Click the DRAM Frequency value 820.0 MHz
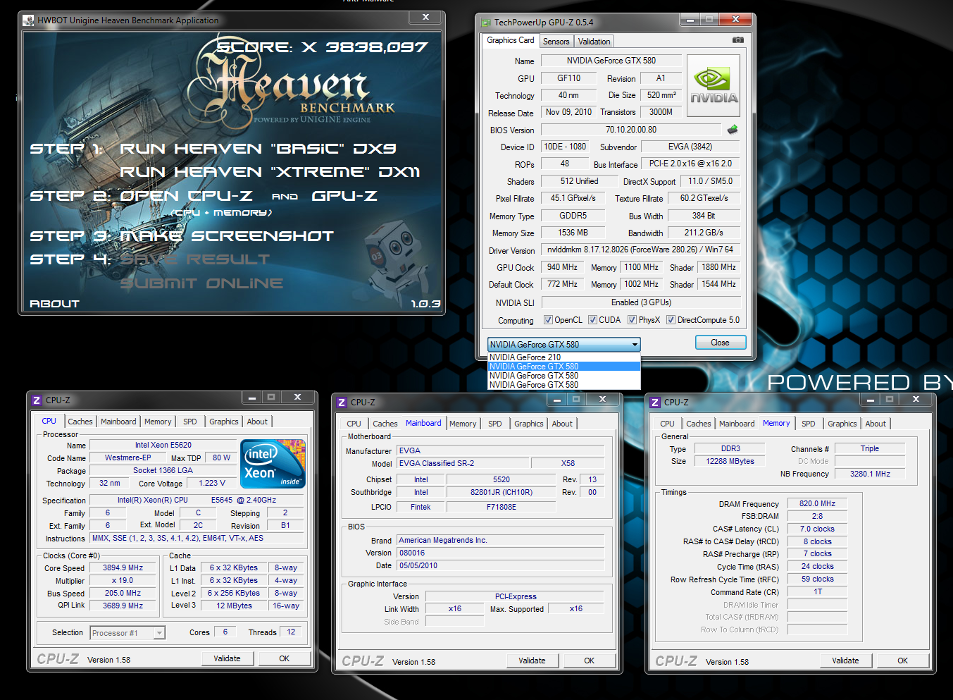The image size is (953, 700). pos(817,503)
